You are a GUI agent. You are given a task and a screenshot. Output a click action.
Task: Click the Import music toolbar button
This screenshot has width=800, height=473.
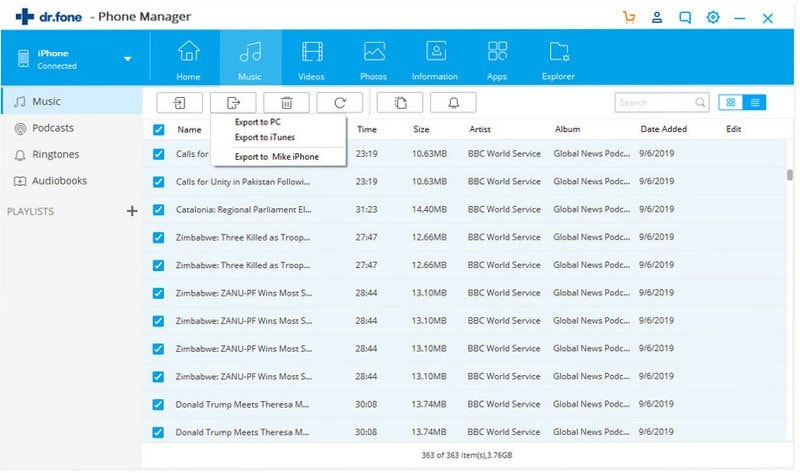point(180,103)
